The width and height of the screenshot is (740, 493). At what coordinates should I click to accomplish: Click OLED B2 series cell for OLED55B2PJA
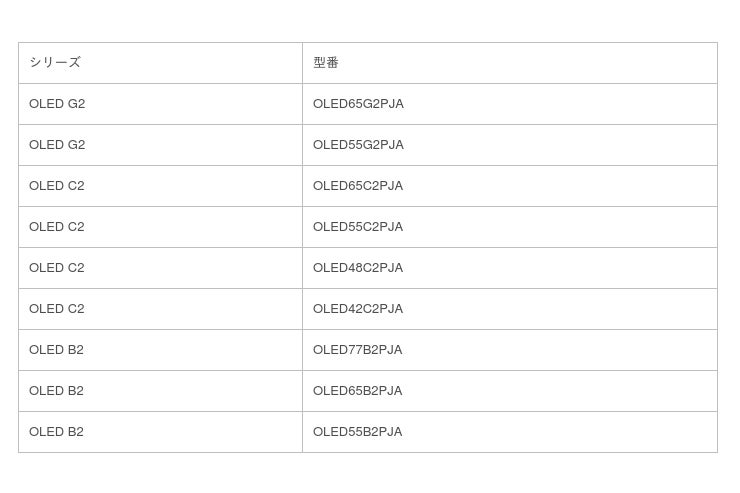click(x=56, y=432)
